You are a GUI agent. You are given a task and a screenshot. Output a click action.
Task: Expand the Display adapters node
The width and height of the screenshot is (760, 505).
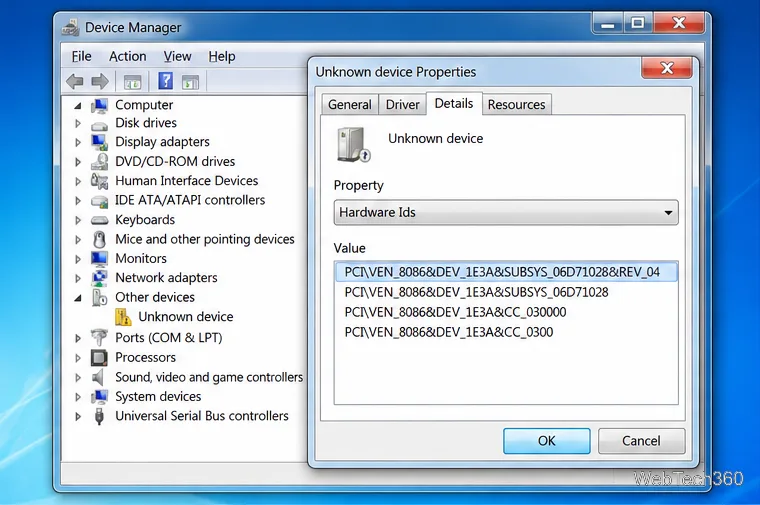click(78, 142)
